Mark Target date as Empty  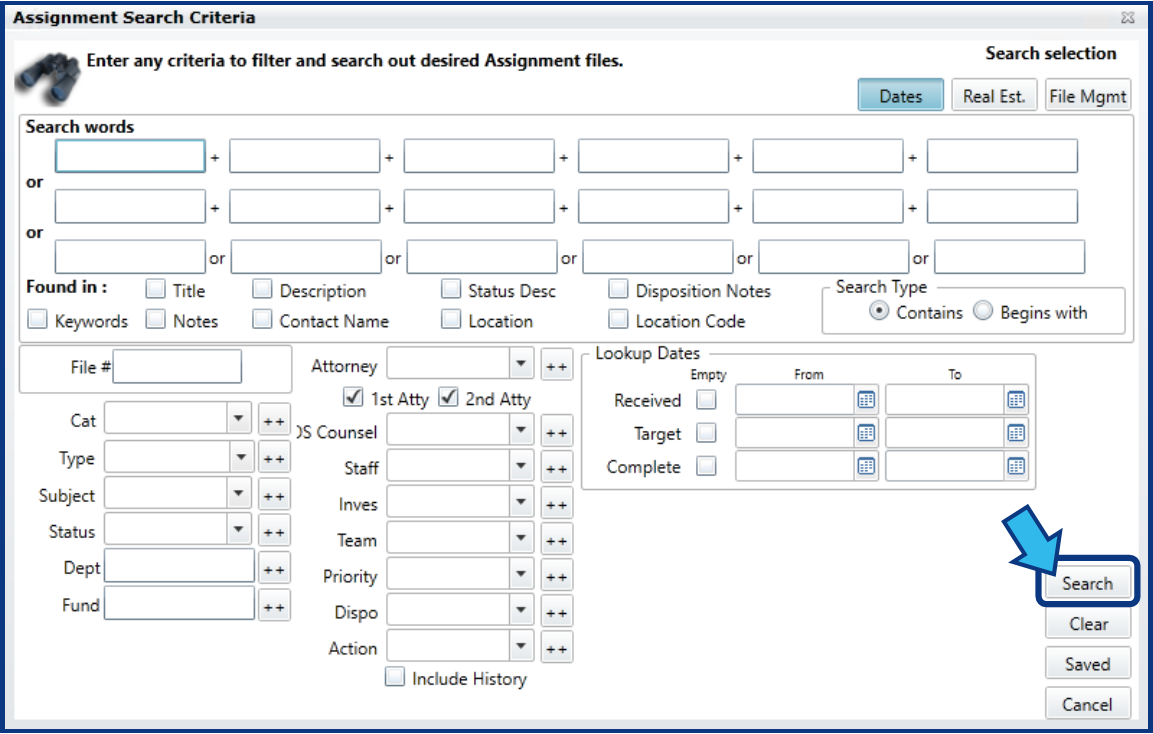pyautogui.click(x=707, y=432)
